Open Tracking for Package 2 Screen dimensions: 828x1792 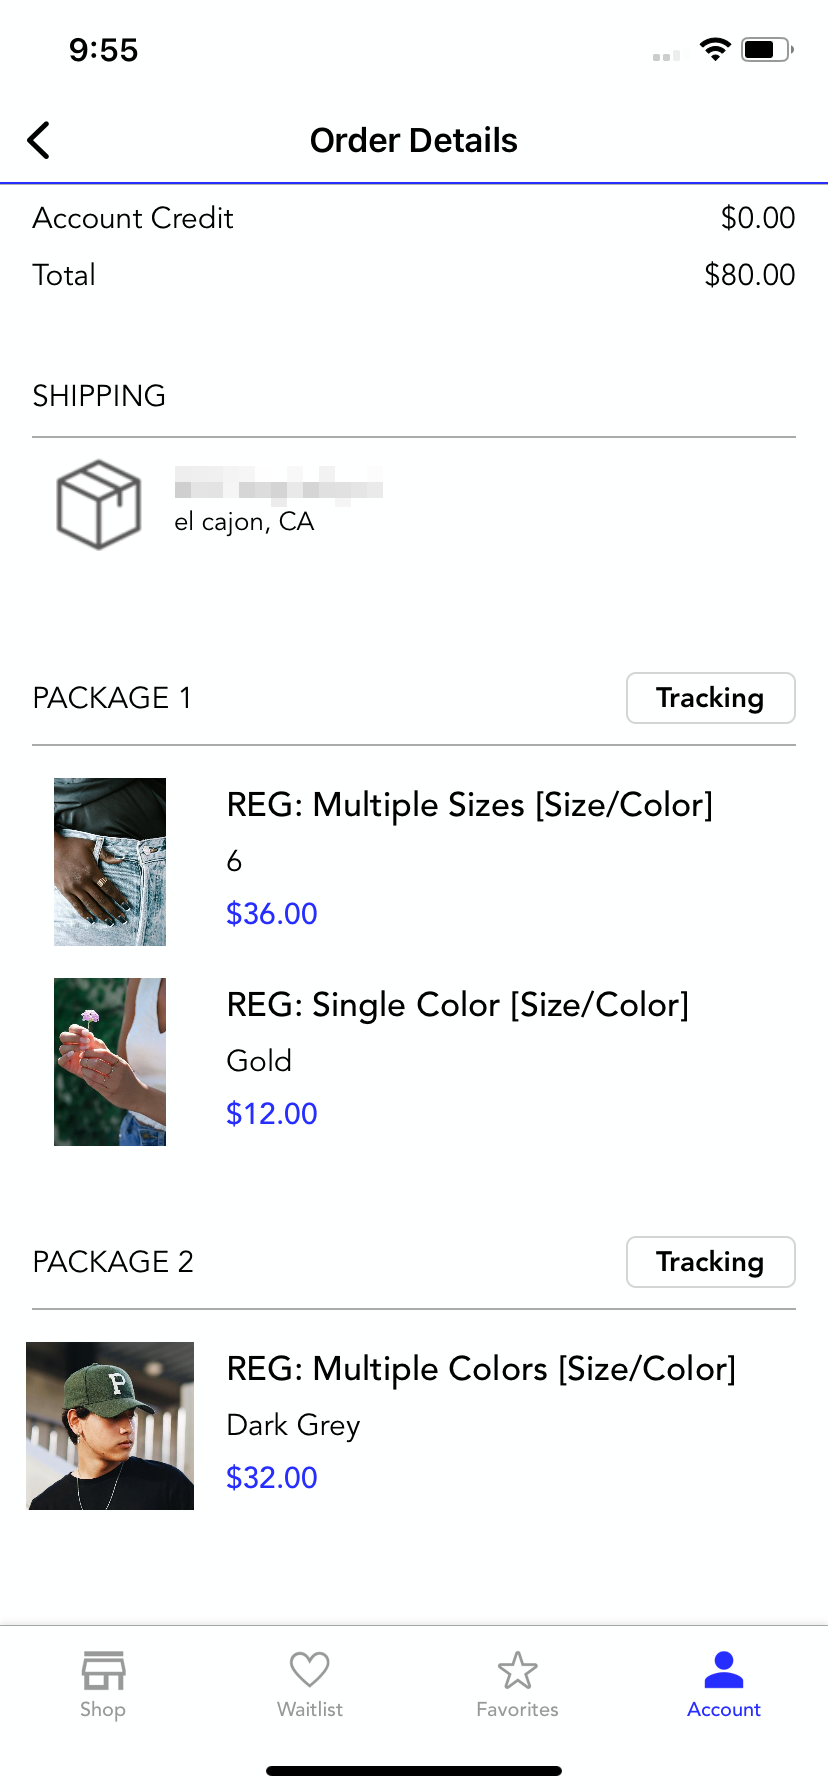pos(710,1262)
